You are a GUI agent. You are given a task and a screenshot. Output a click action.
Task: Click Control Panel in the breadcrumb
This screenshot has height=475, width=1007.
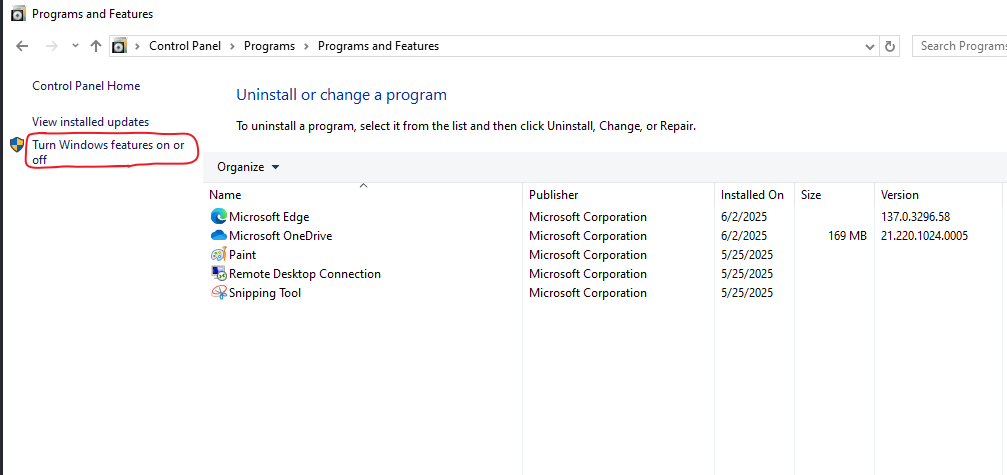[x=185, y=46]
